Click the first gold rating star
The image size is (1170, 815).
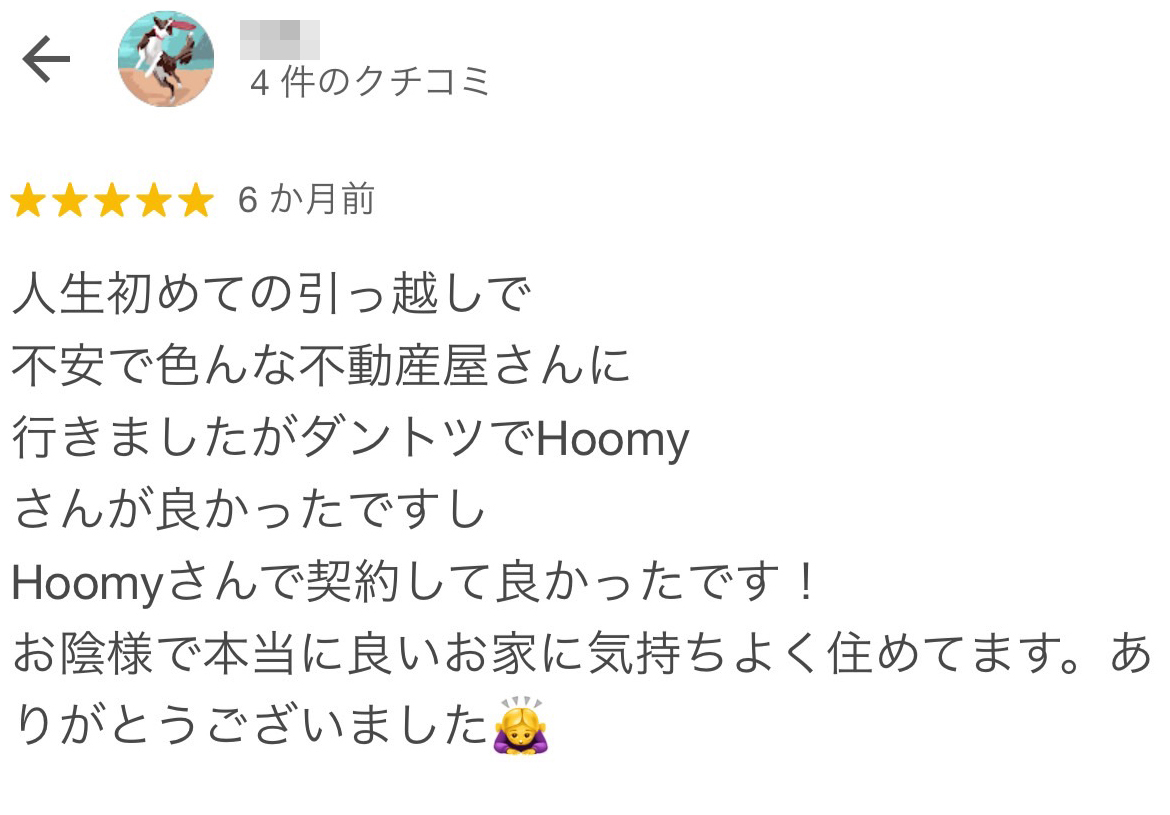[x=28, y=200]
